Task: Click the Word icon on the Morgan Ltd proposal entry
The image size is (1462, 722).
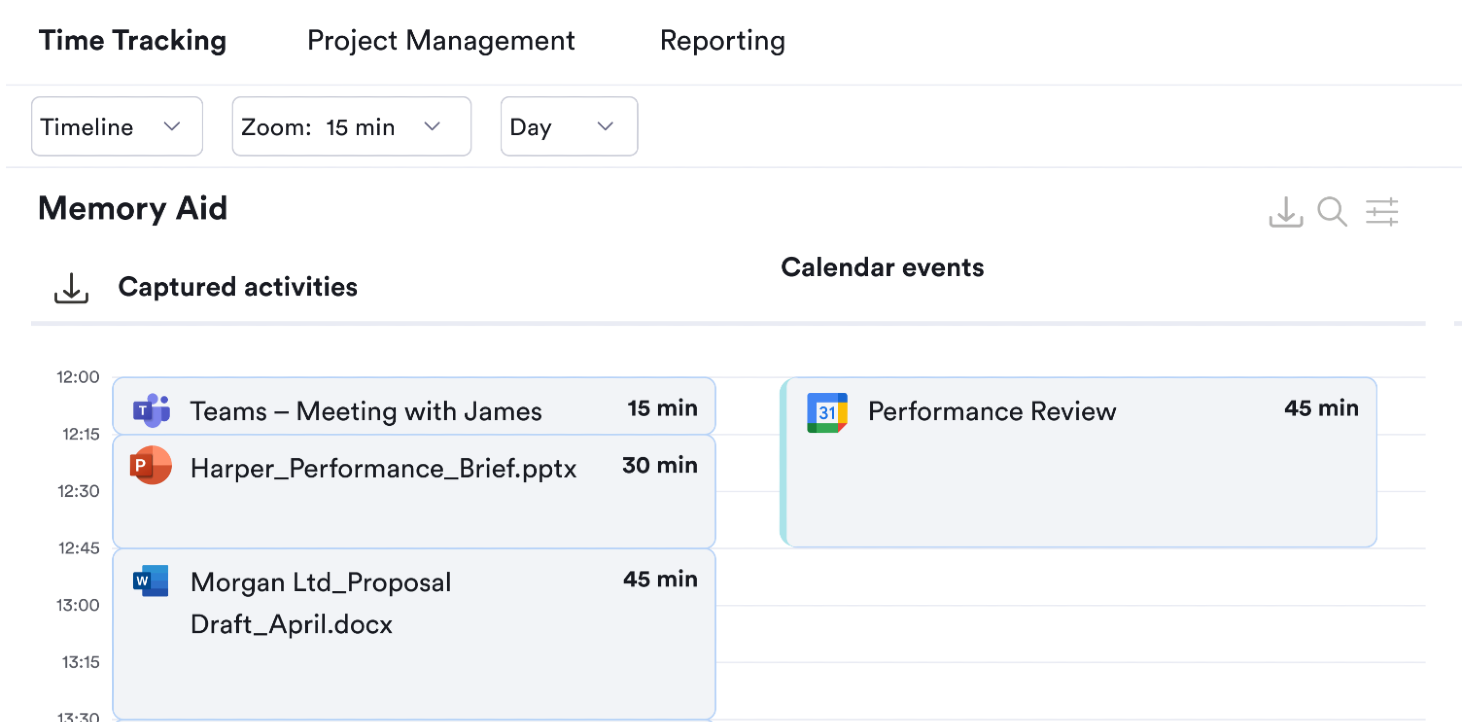Action: pos(151,581)
